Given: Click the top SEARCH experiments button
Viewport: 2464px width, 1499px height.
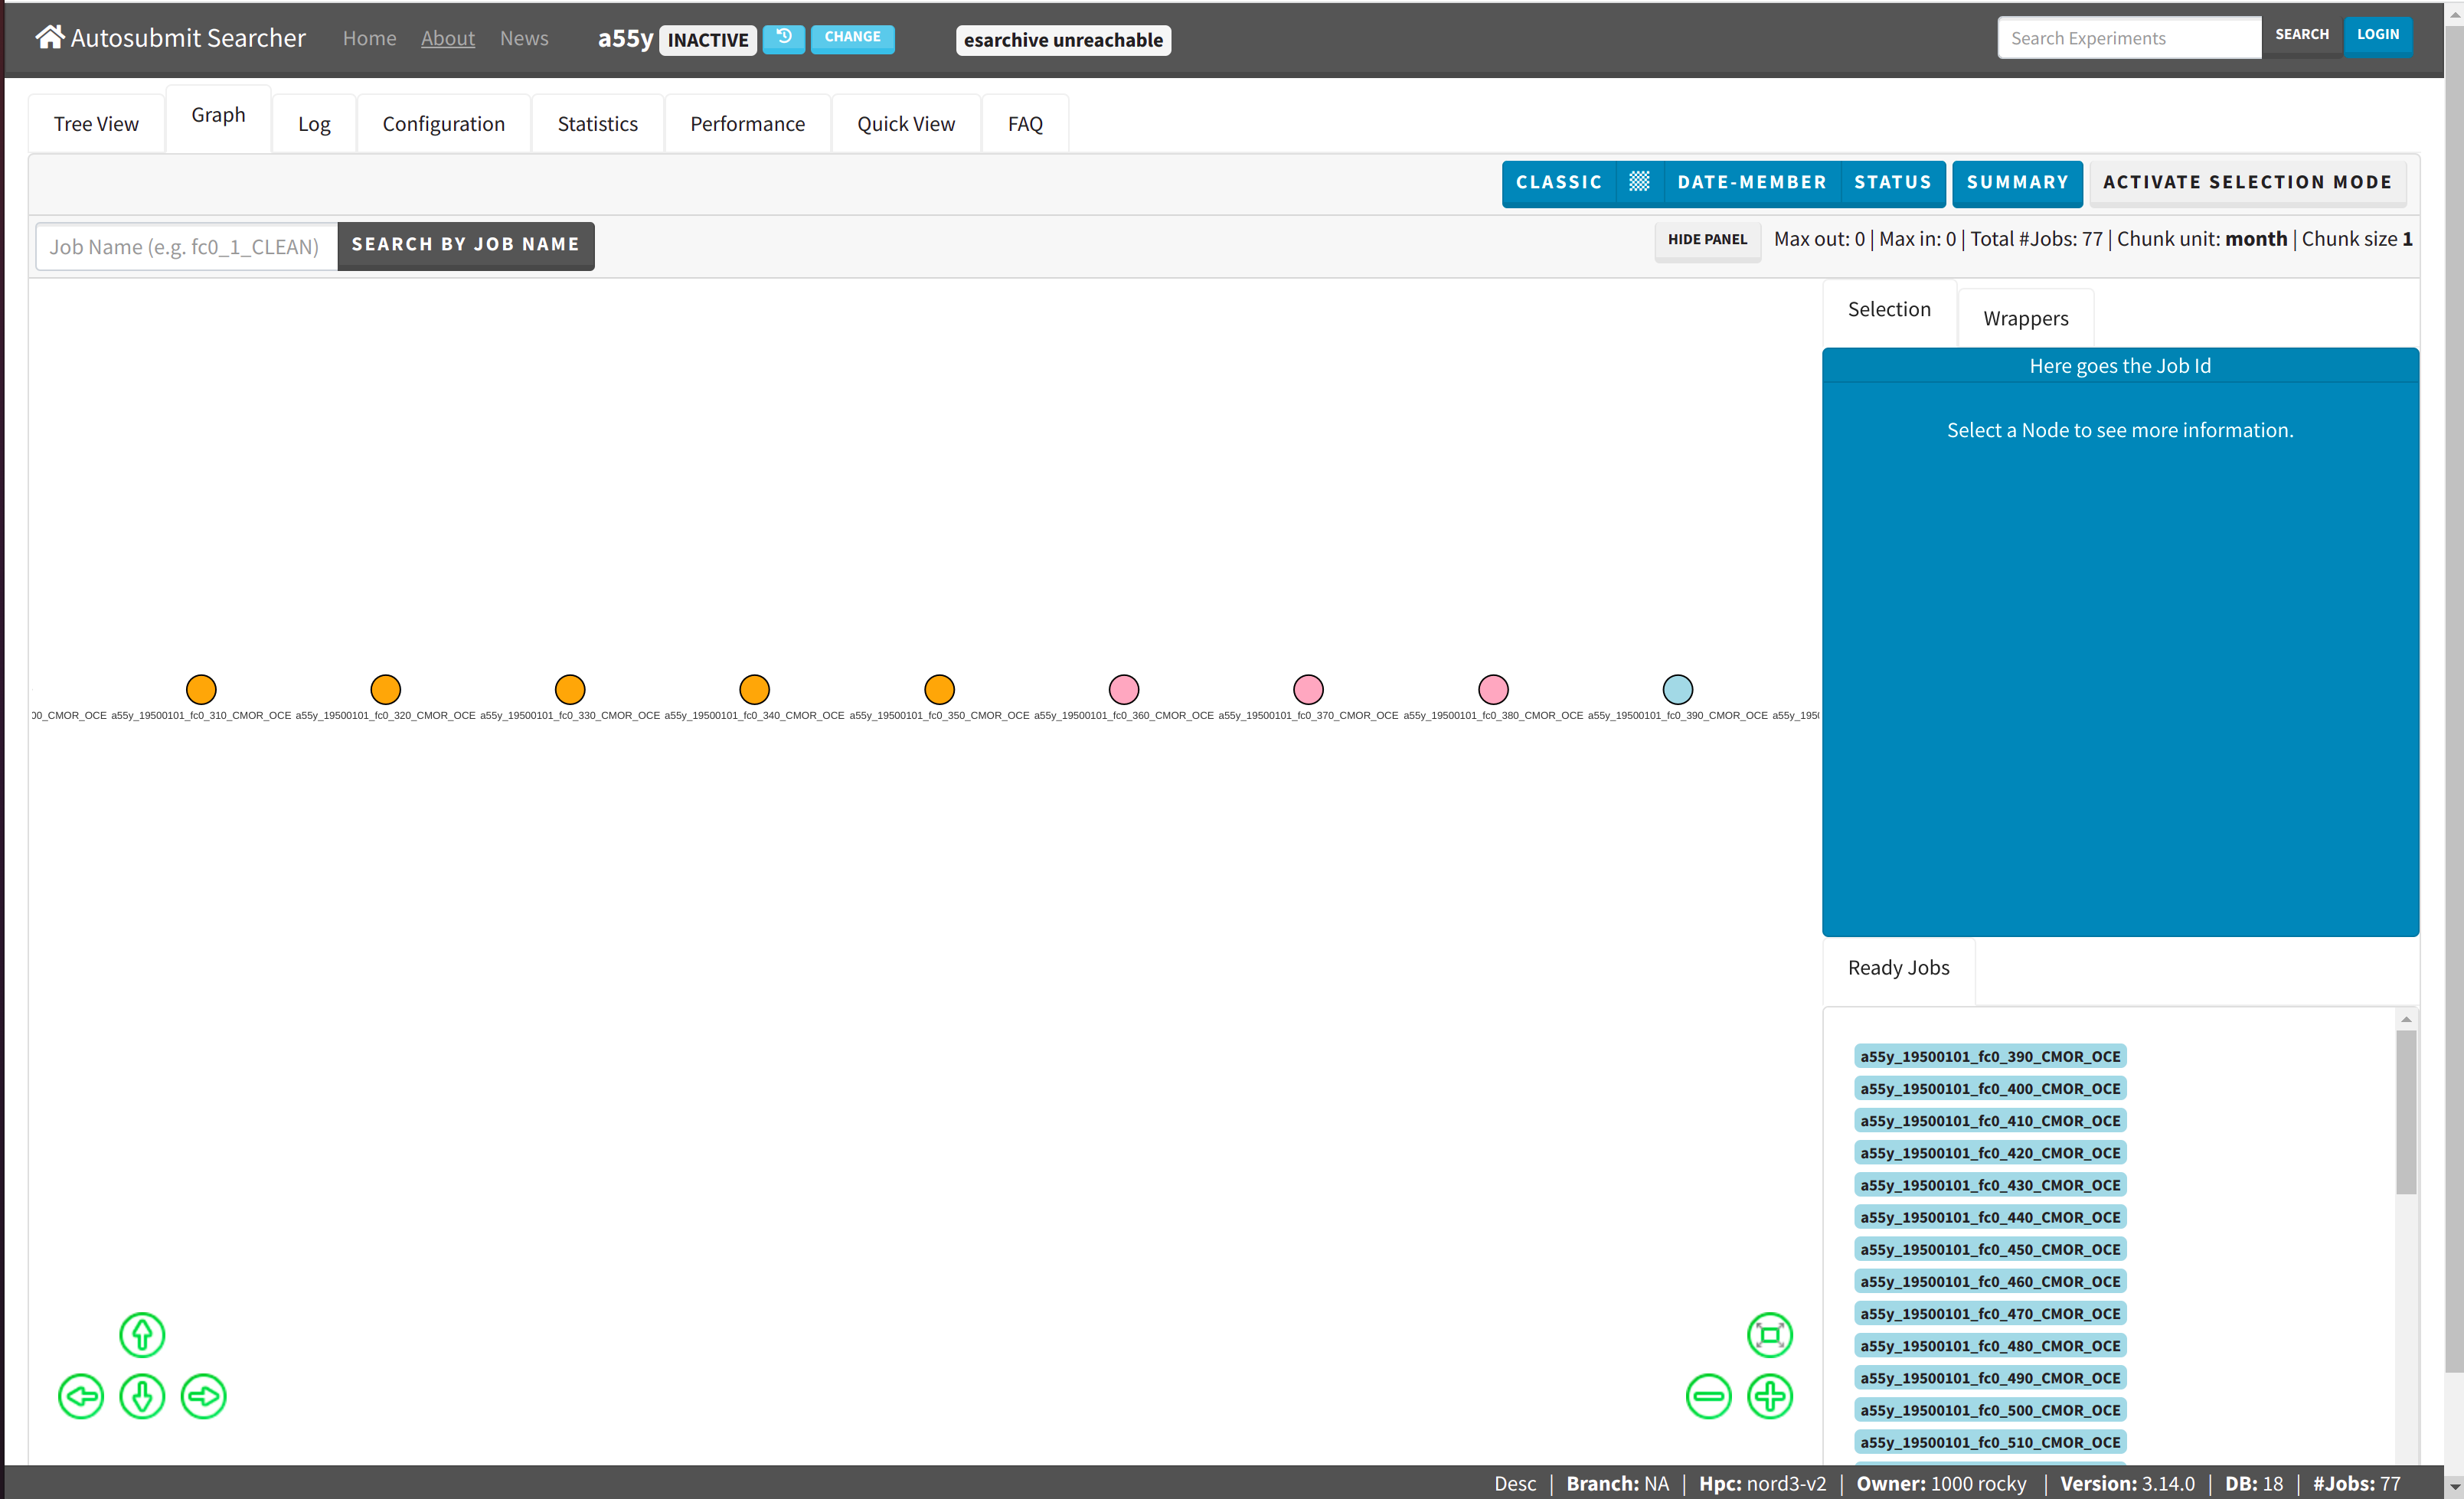Looking at the screenshot, I should tap(2302, 35).
